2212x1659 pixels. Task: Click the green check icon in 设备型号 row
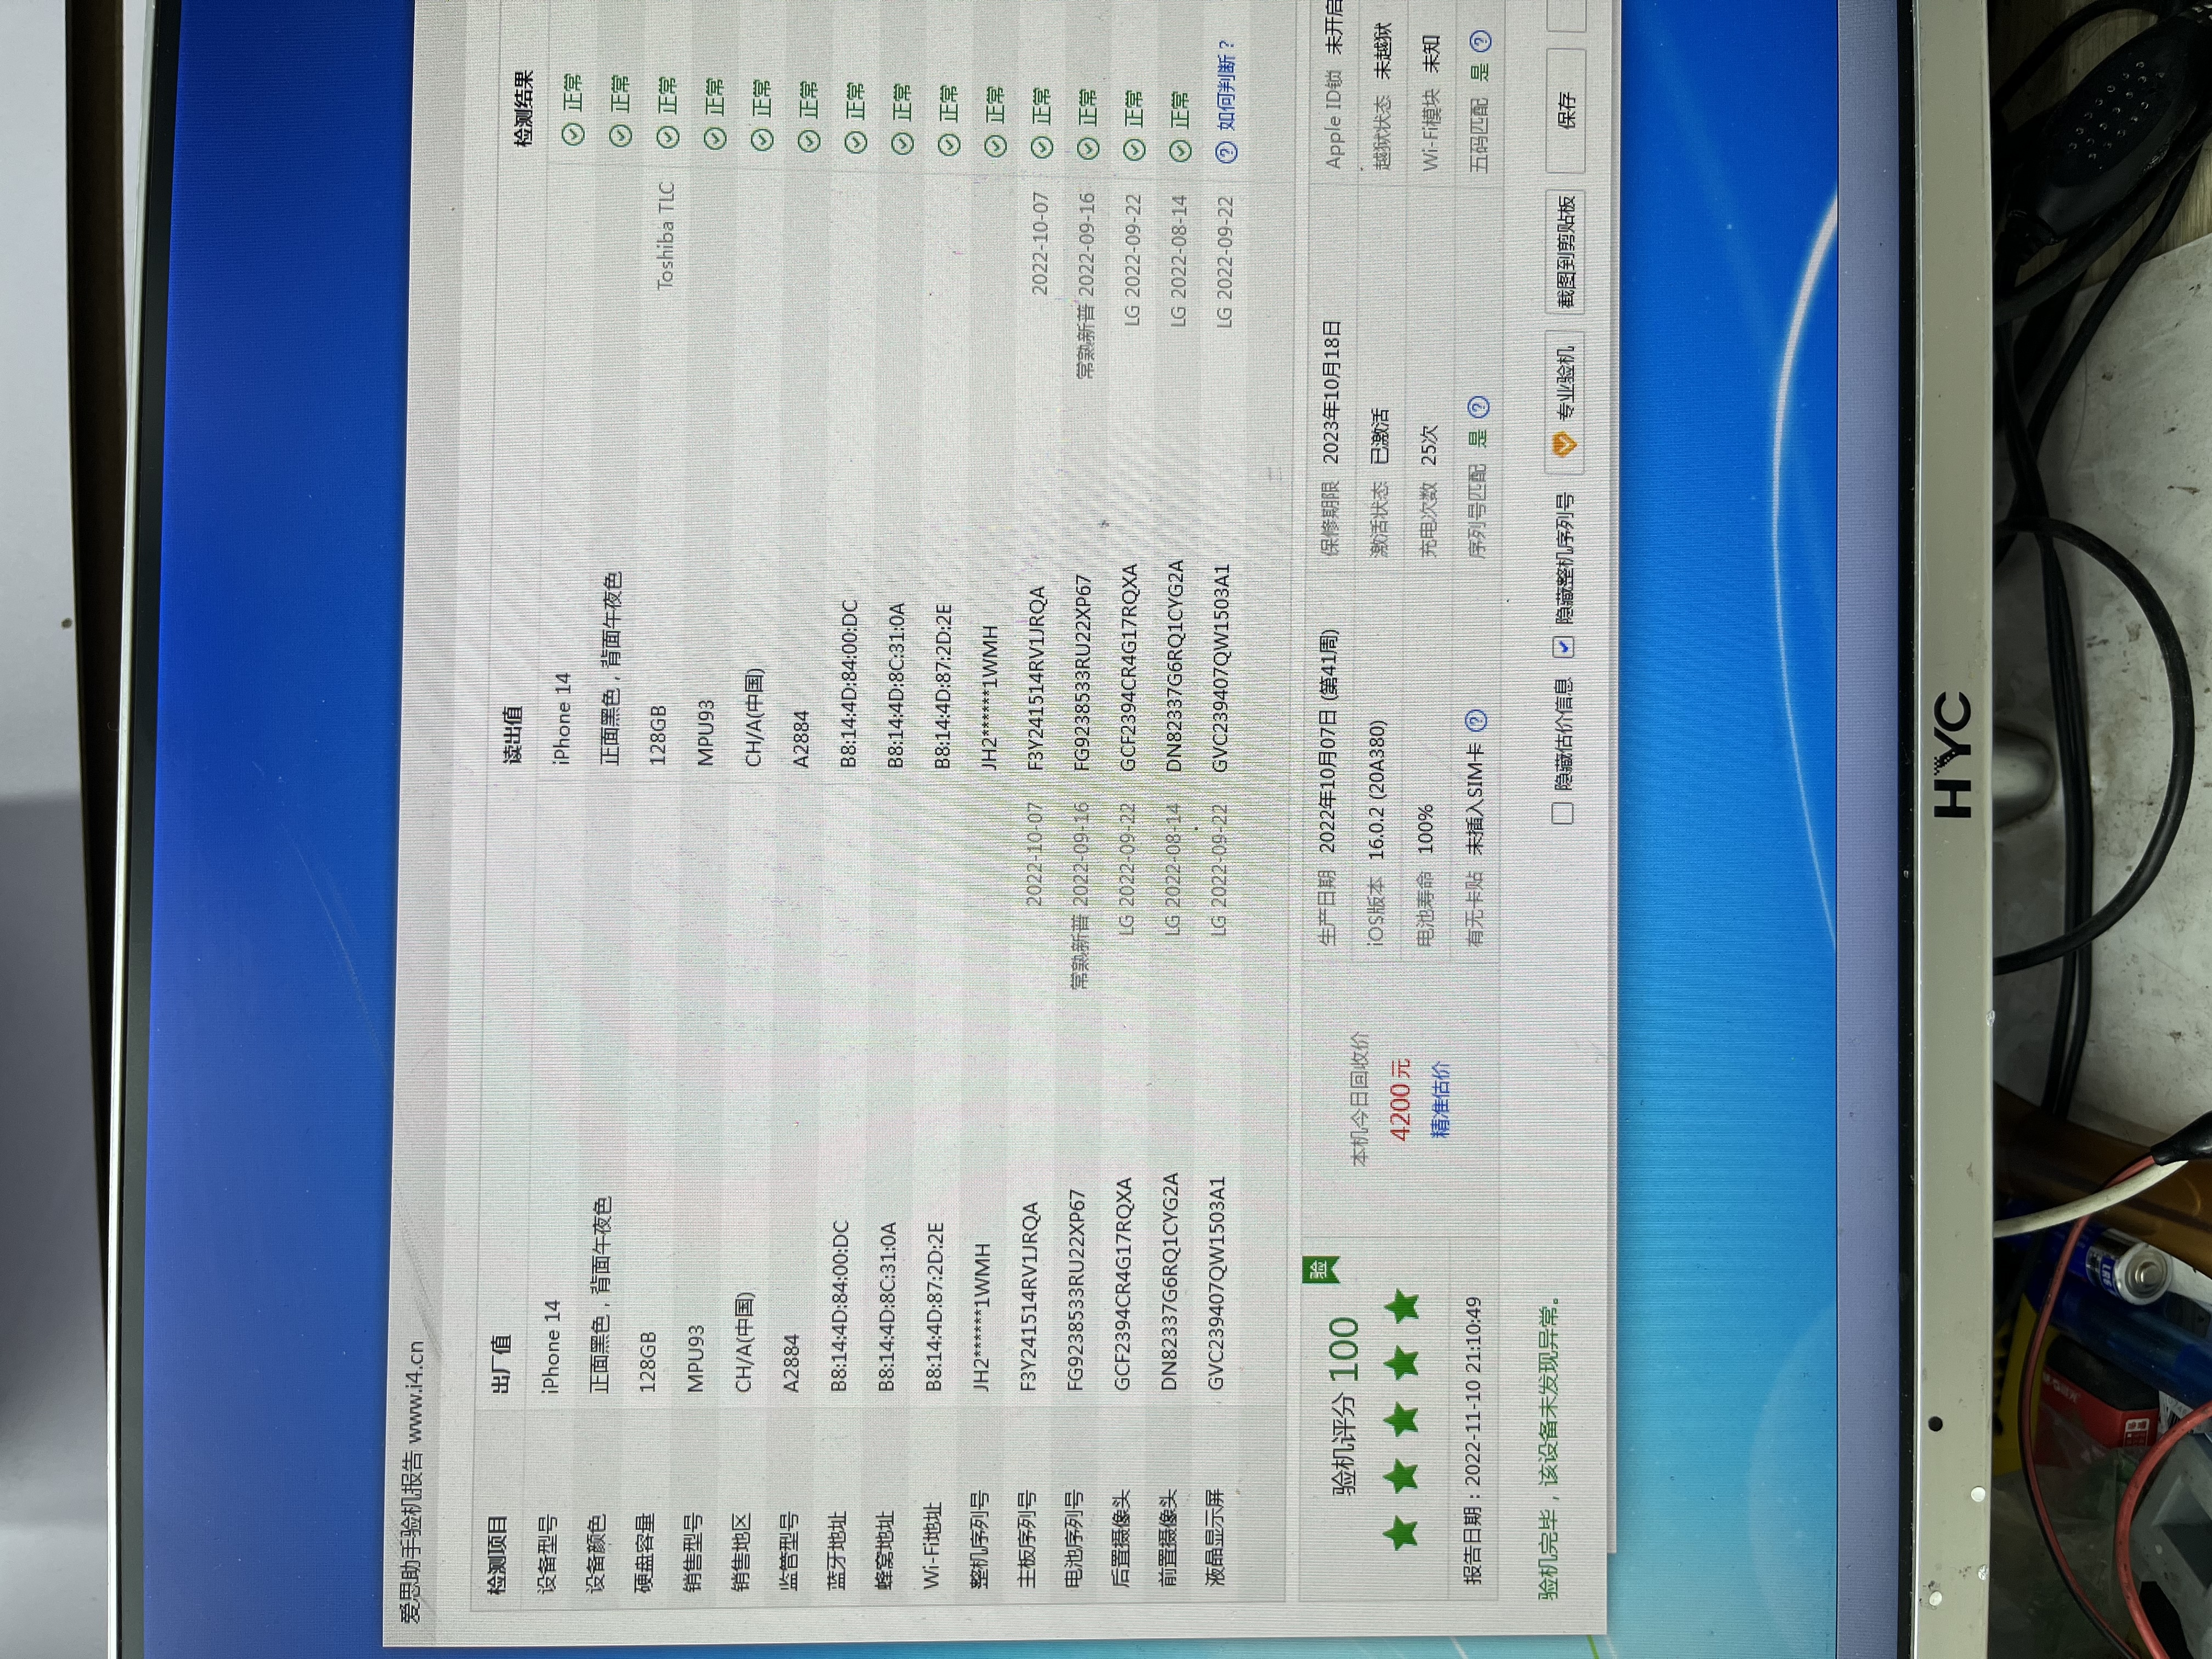tap(573, 133)
